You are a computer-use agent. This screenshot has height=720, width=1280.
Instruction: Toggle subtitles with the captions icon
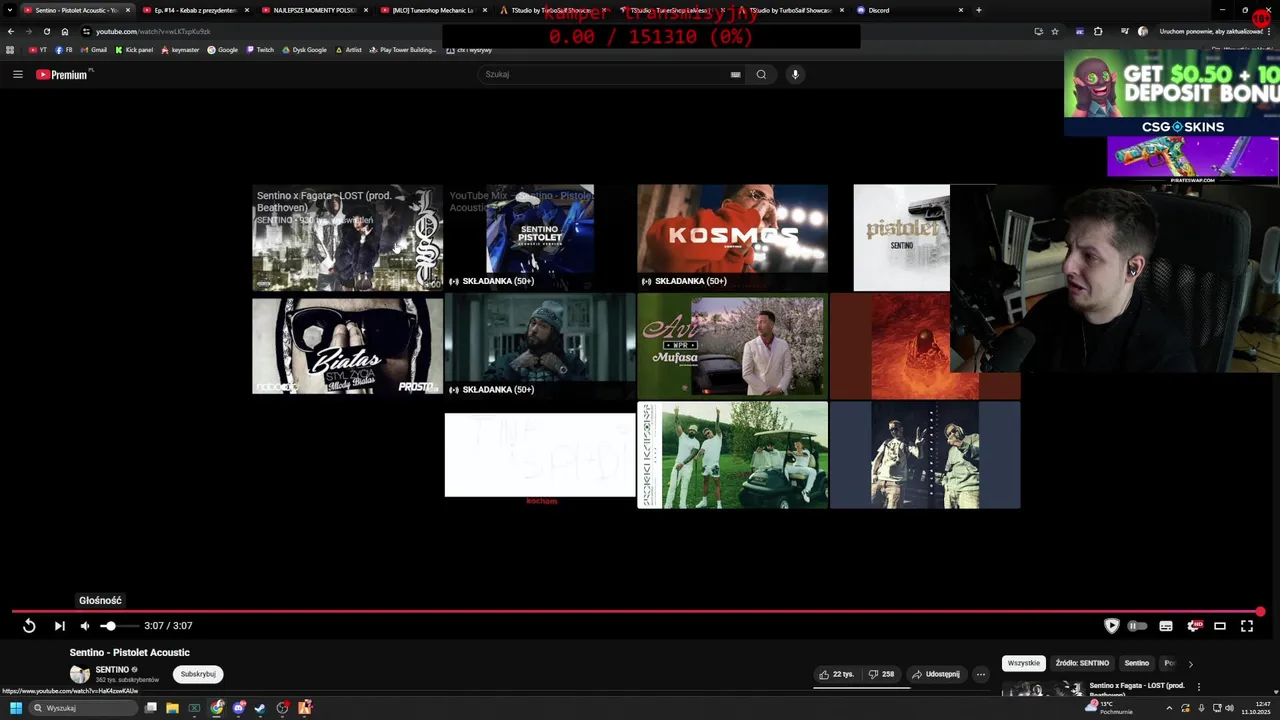pos(1166,626)
